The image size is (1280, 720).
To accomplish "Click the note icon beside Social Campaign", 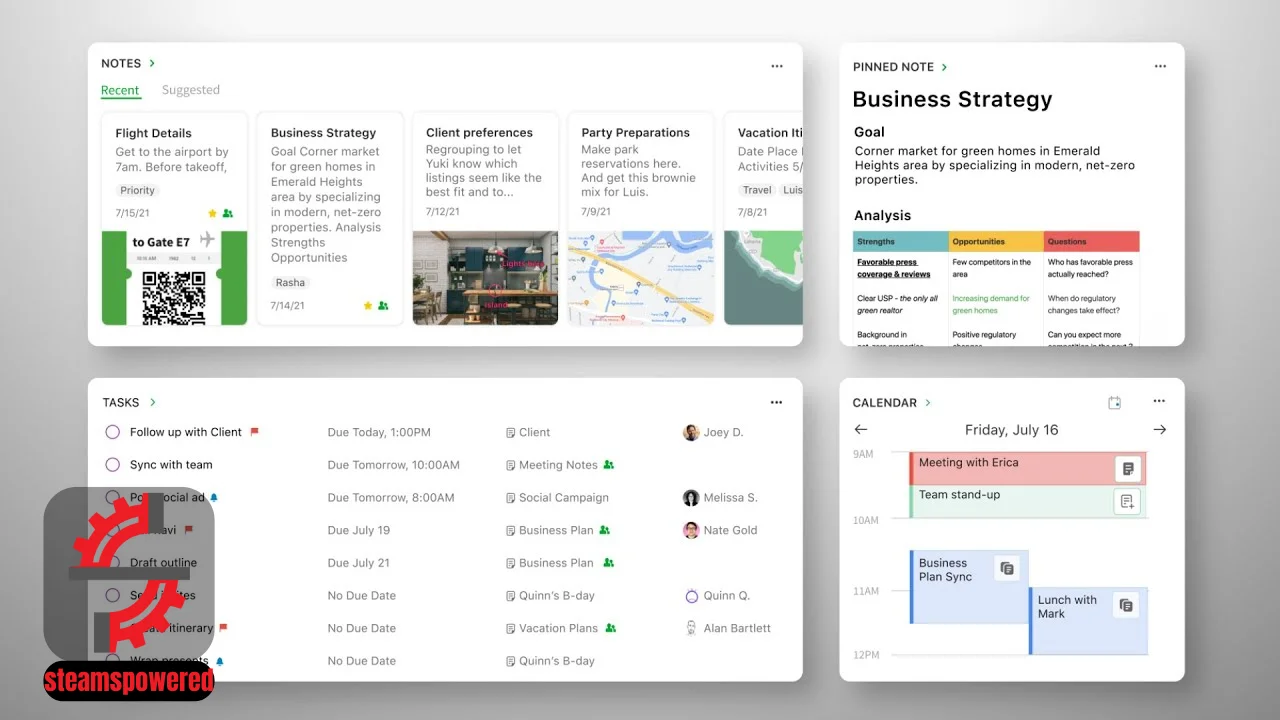I will click(x=511, y=498).
